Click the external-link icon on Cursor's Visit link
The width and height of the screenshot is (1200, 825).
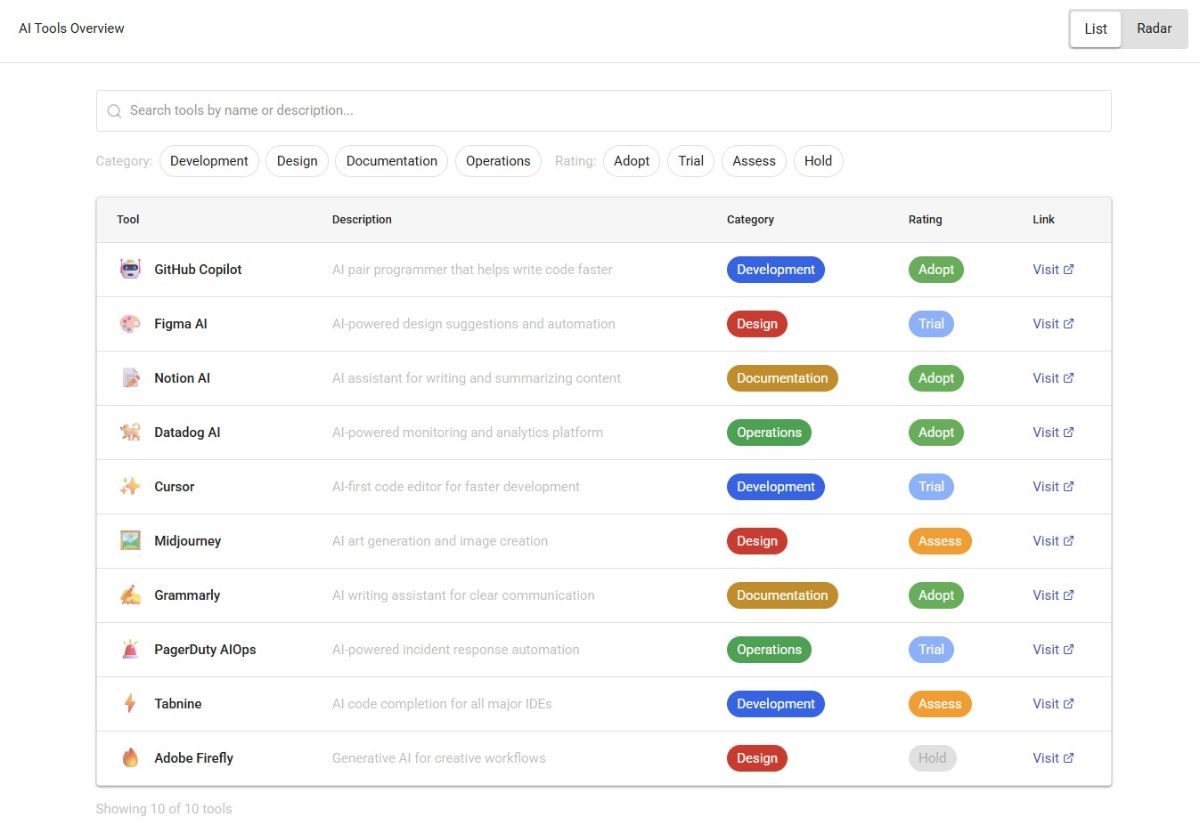click(x=1071, y=486)
